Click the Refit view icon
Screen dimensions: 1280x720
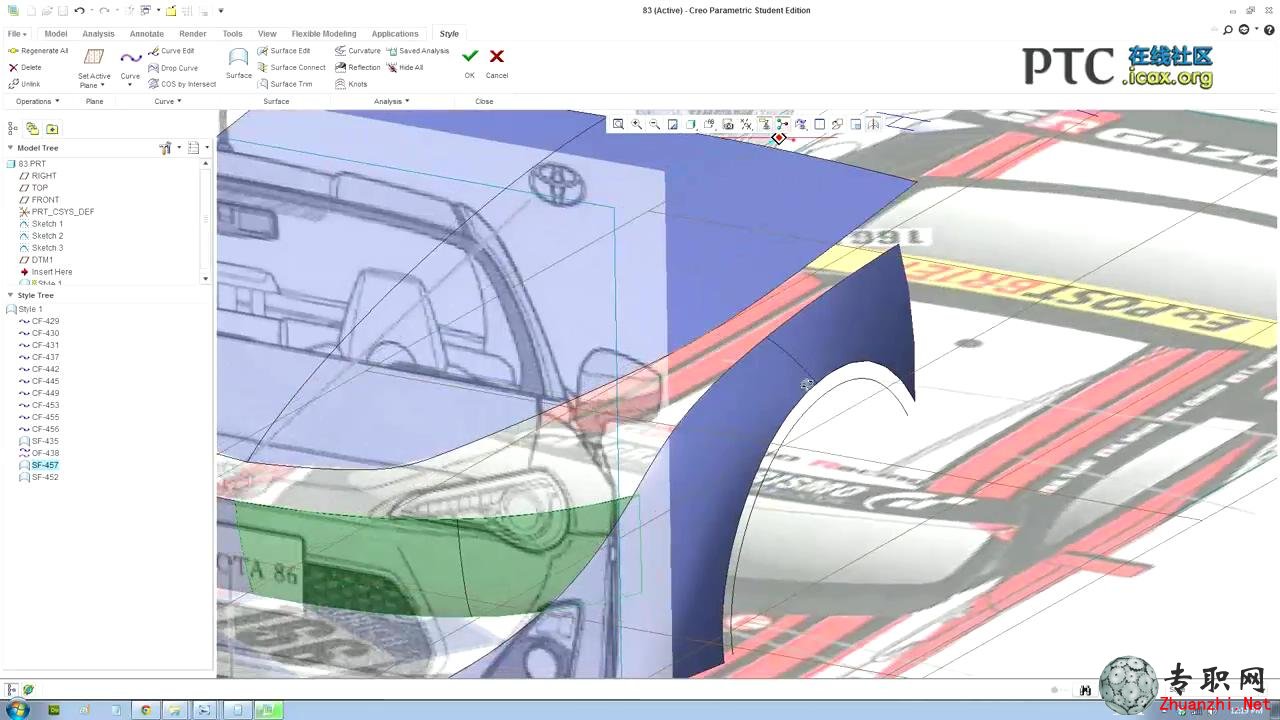pyautogui.click(x=618, y=124)
